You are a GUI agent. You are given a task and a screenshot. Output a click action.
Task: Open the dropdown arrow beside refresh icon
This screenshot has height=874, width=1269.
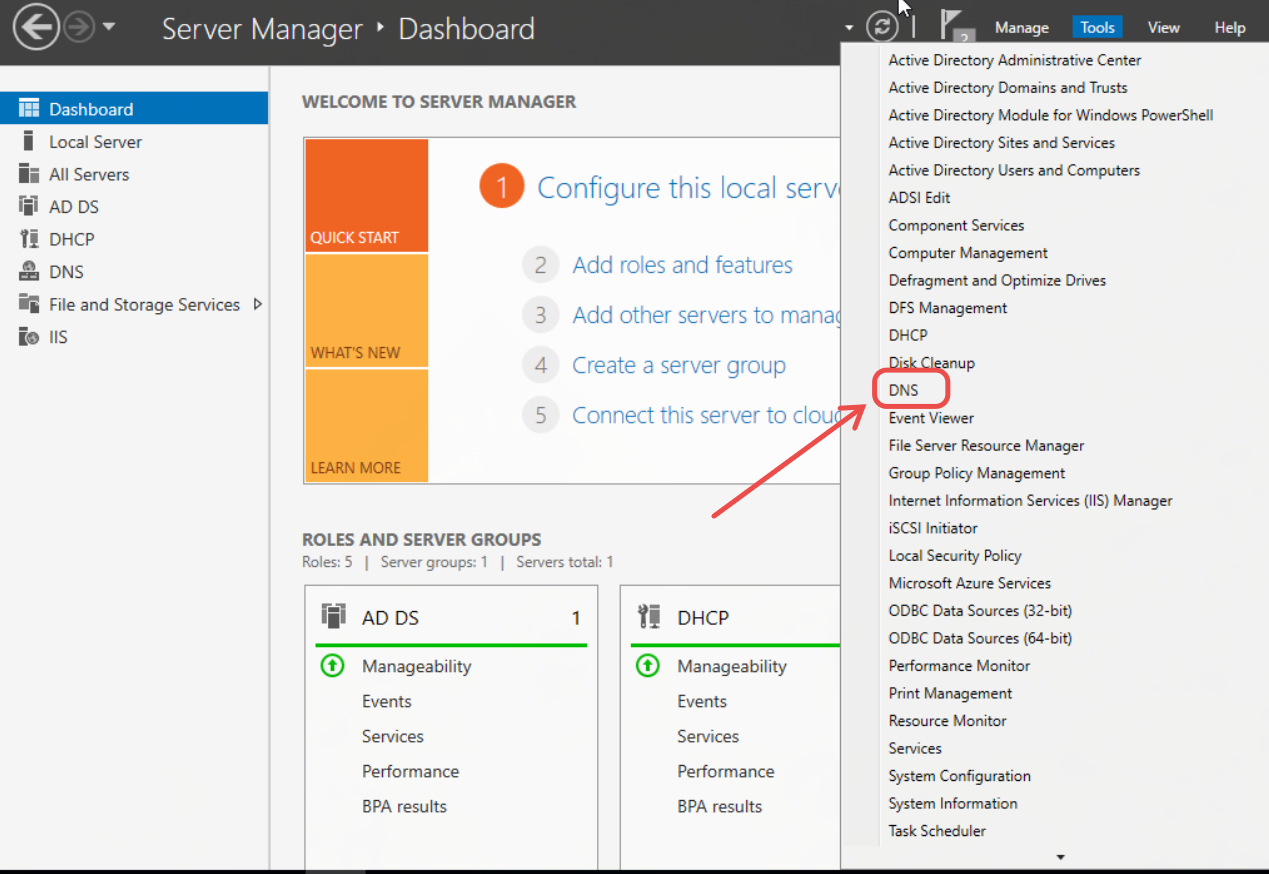(849, 28)
